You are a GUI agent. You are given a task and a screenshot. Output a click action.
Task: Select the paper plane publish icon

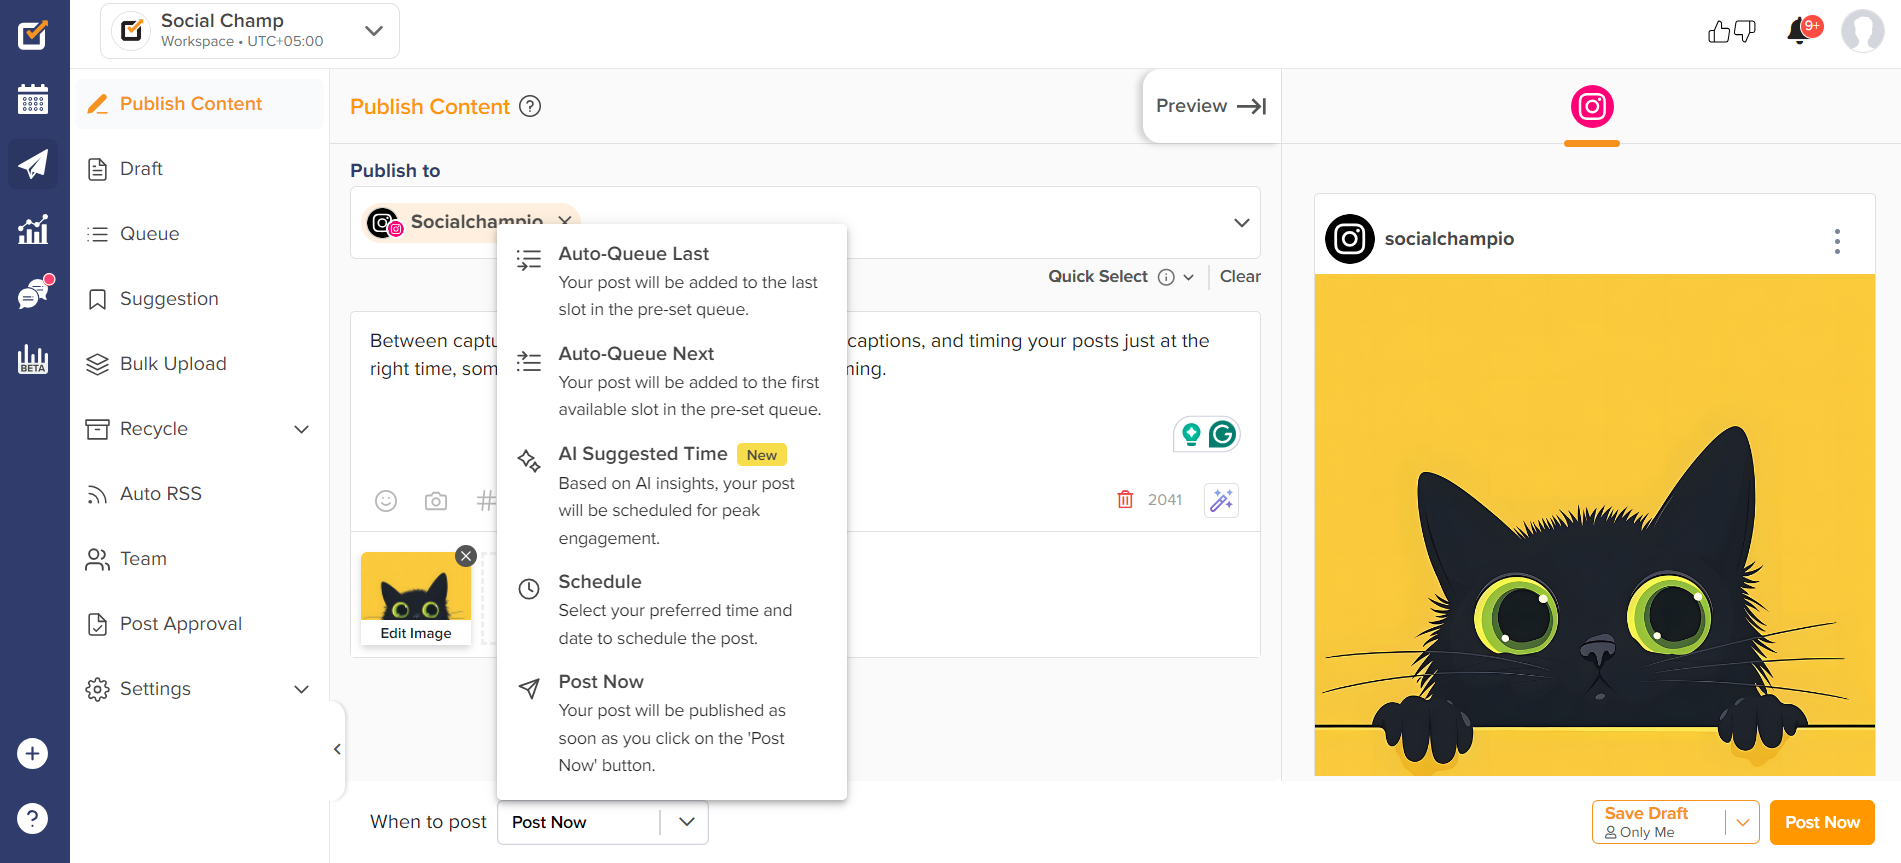(x=33, y=164)
